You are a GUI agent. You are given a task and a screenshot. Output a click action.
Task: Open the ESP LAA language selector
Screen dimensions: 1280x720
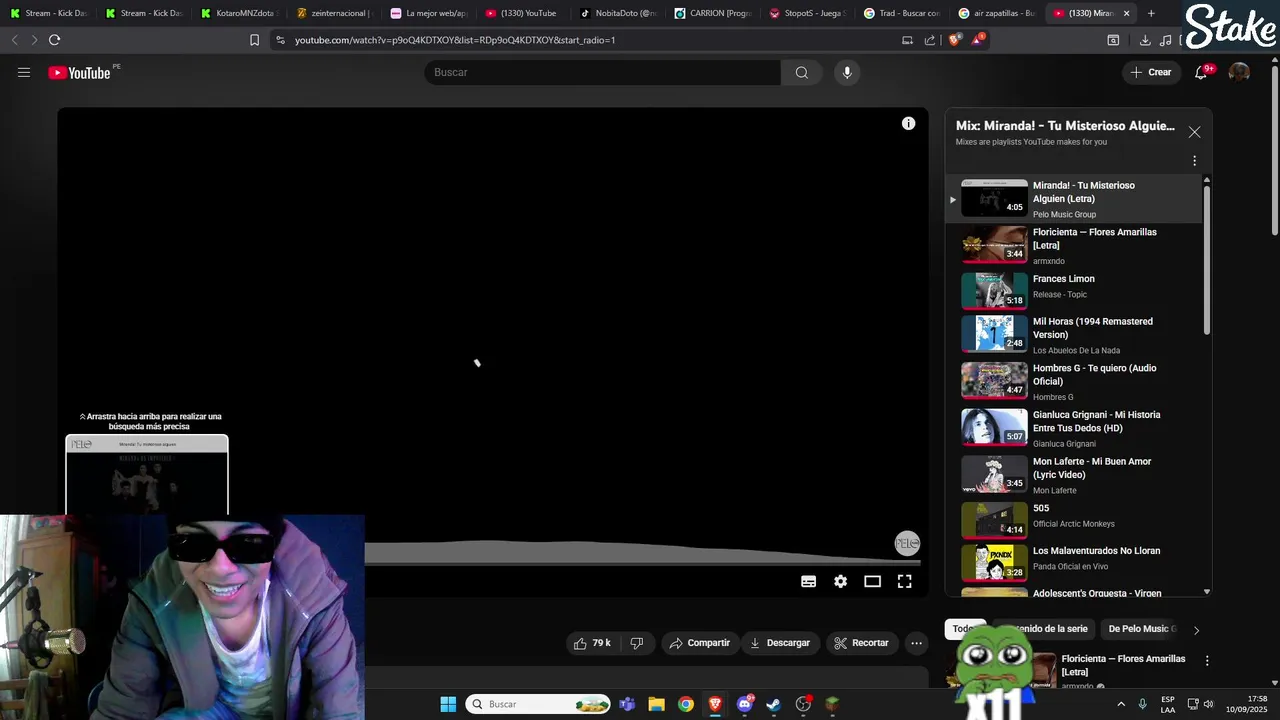point(1168,704)
